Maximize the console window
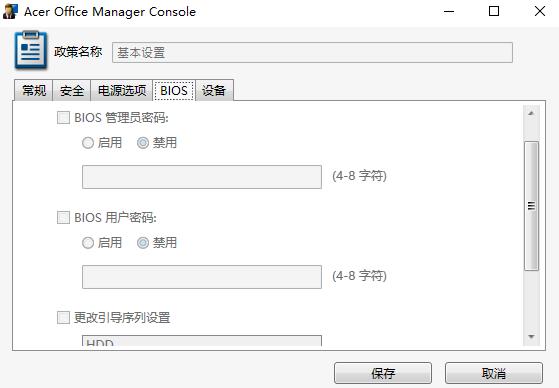Viewport: 559px width, 388px height. click(x=494, y=11)
